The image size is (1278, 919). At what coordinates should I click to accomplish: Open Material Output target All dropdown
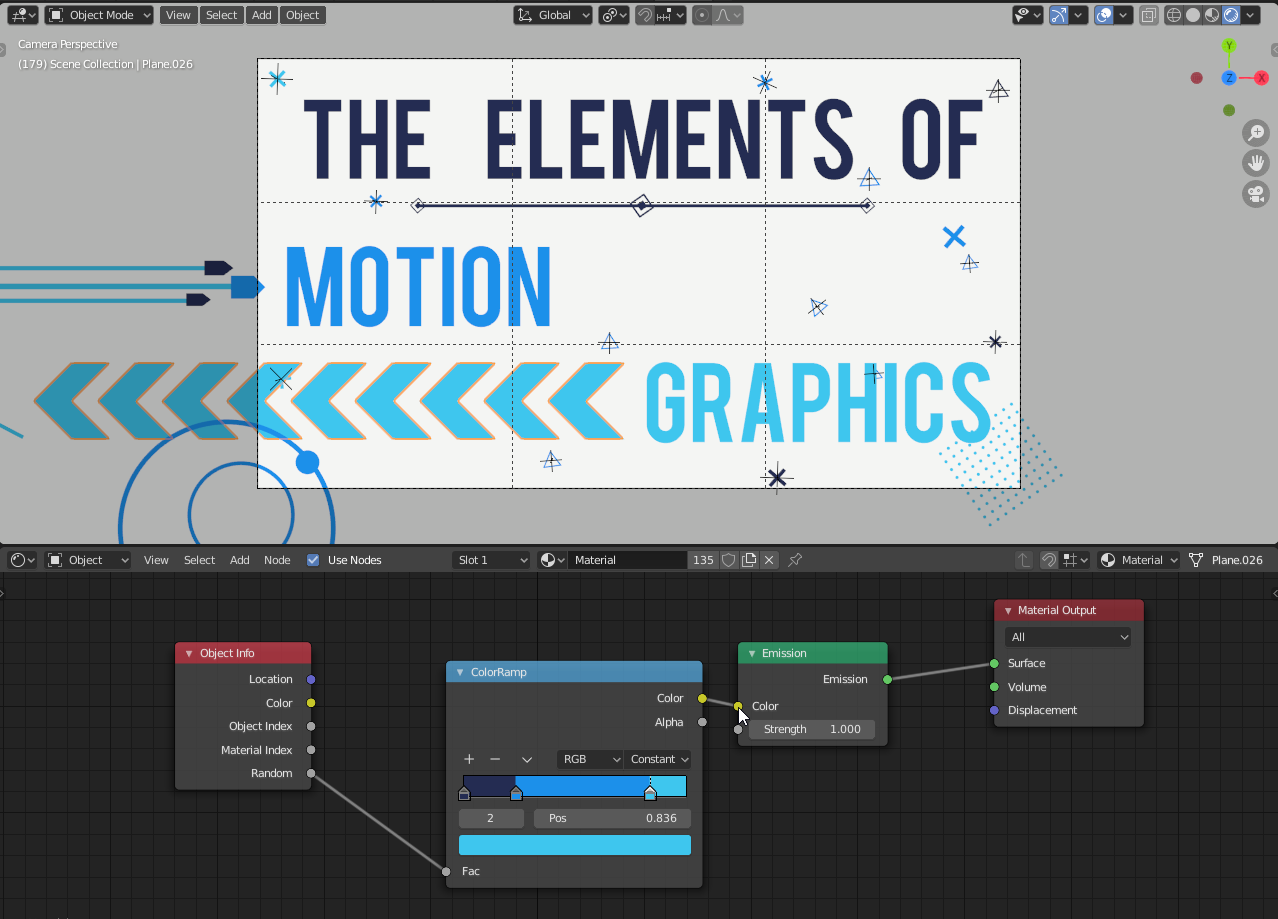(1068, 637)
